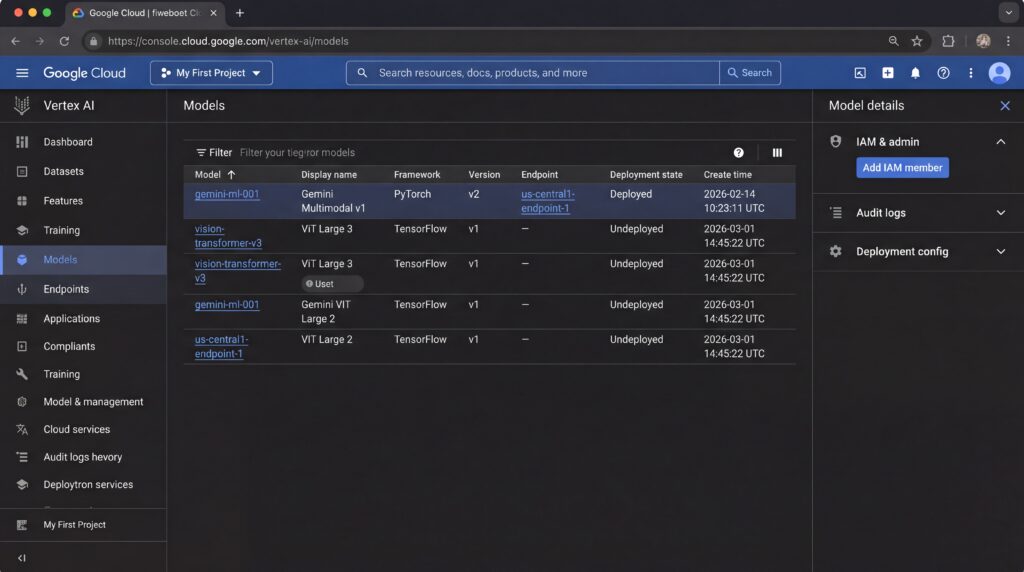The width and height of the screenshot is (1024, 572).
Task: Open table help question mark icon
Action: point(738,152)
